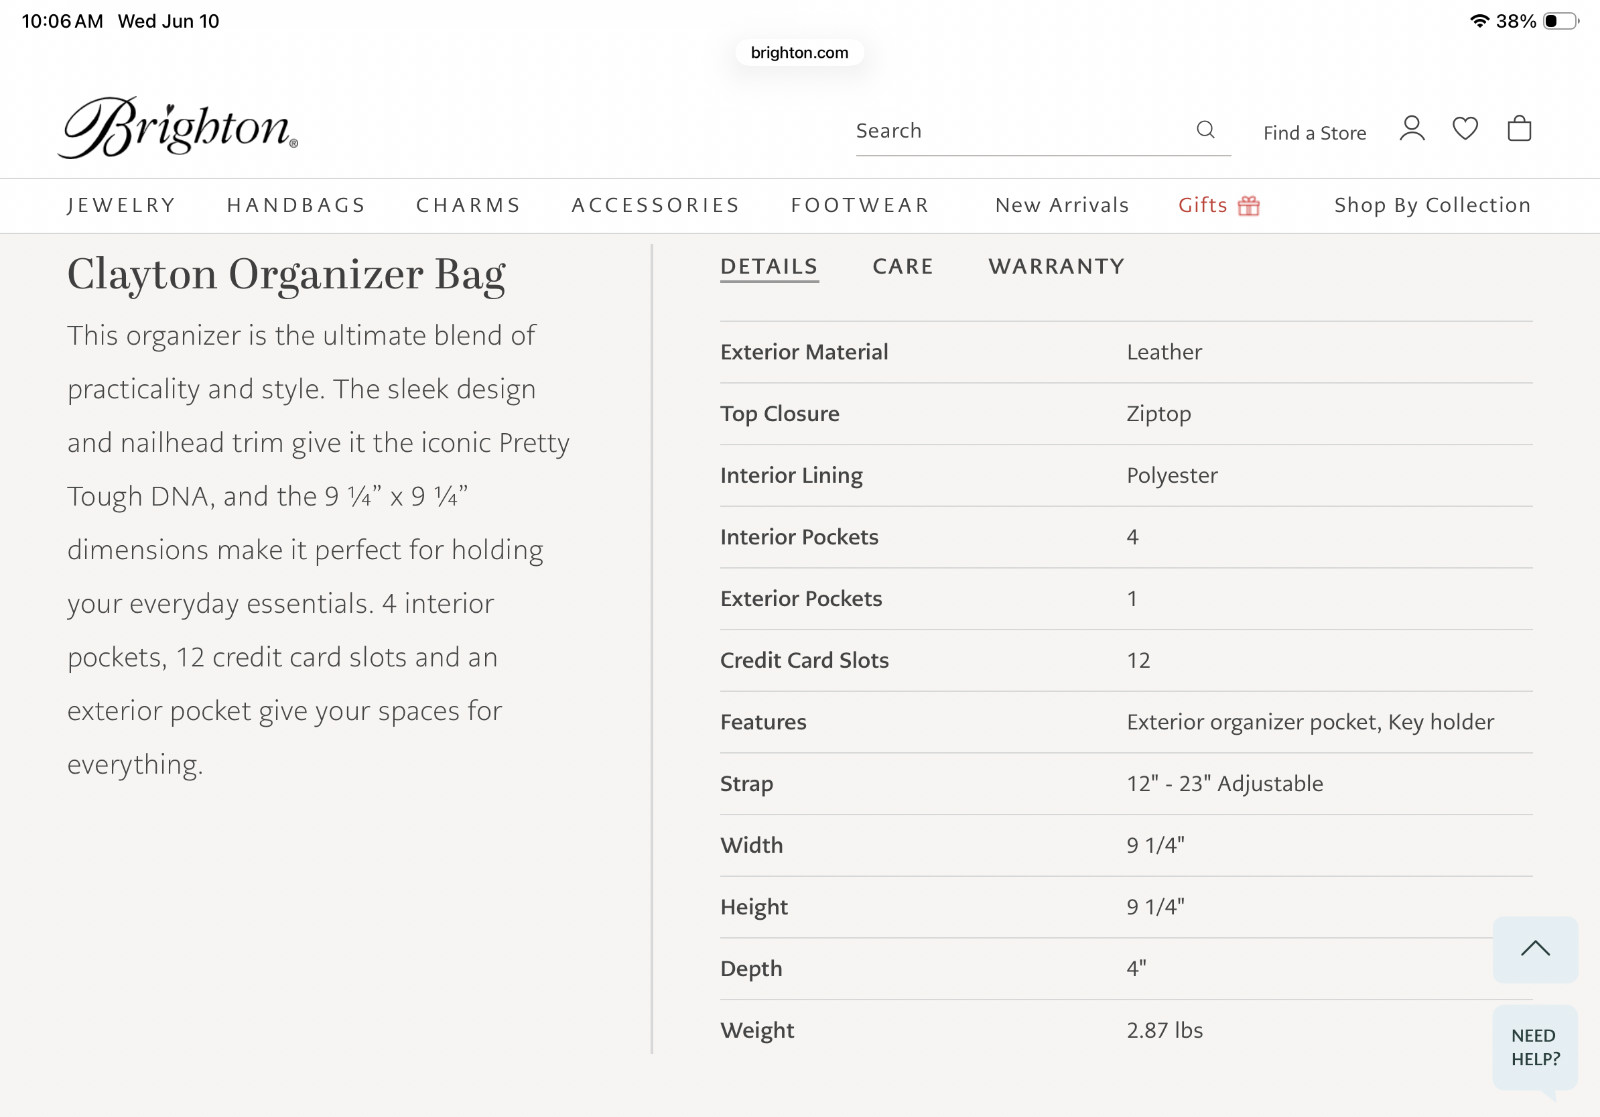Screen dimensions: 1600x1117
Task: Click the Strap label
Action: pos(747,784)
